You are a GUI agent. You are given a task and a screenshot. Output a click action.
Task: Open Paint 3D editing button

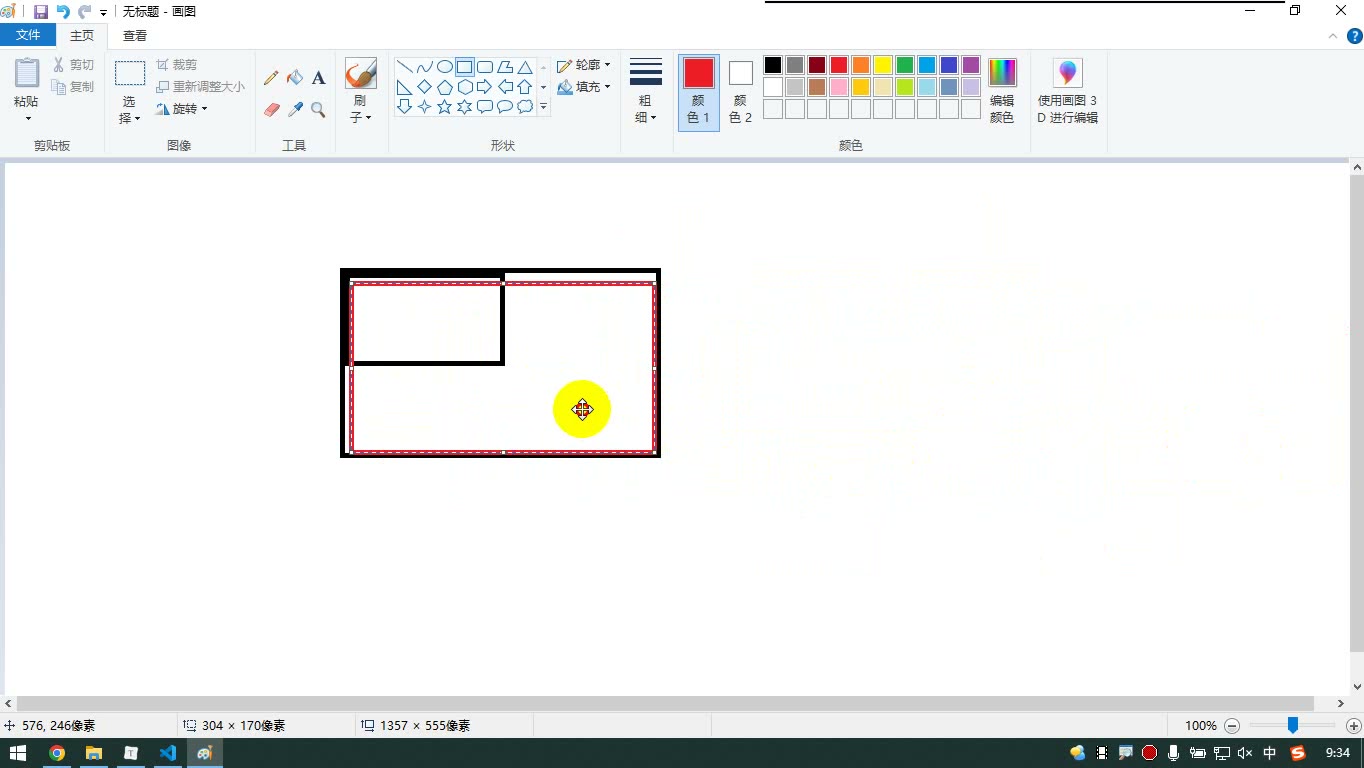[1068, 91]
